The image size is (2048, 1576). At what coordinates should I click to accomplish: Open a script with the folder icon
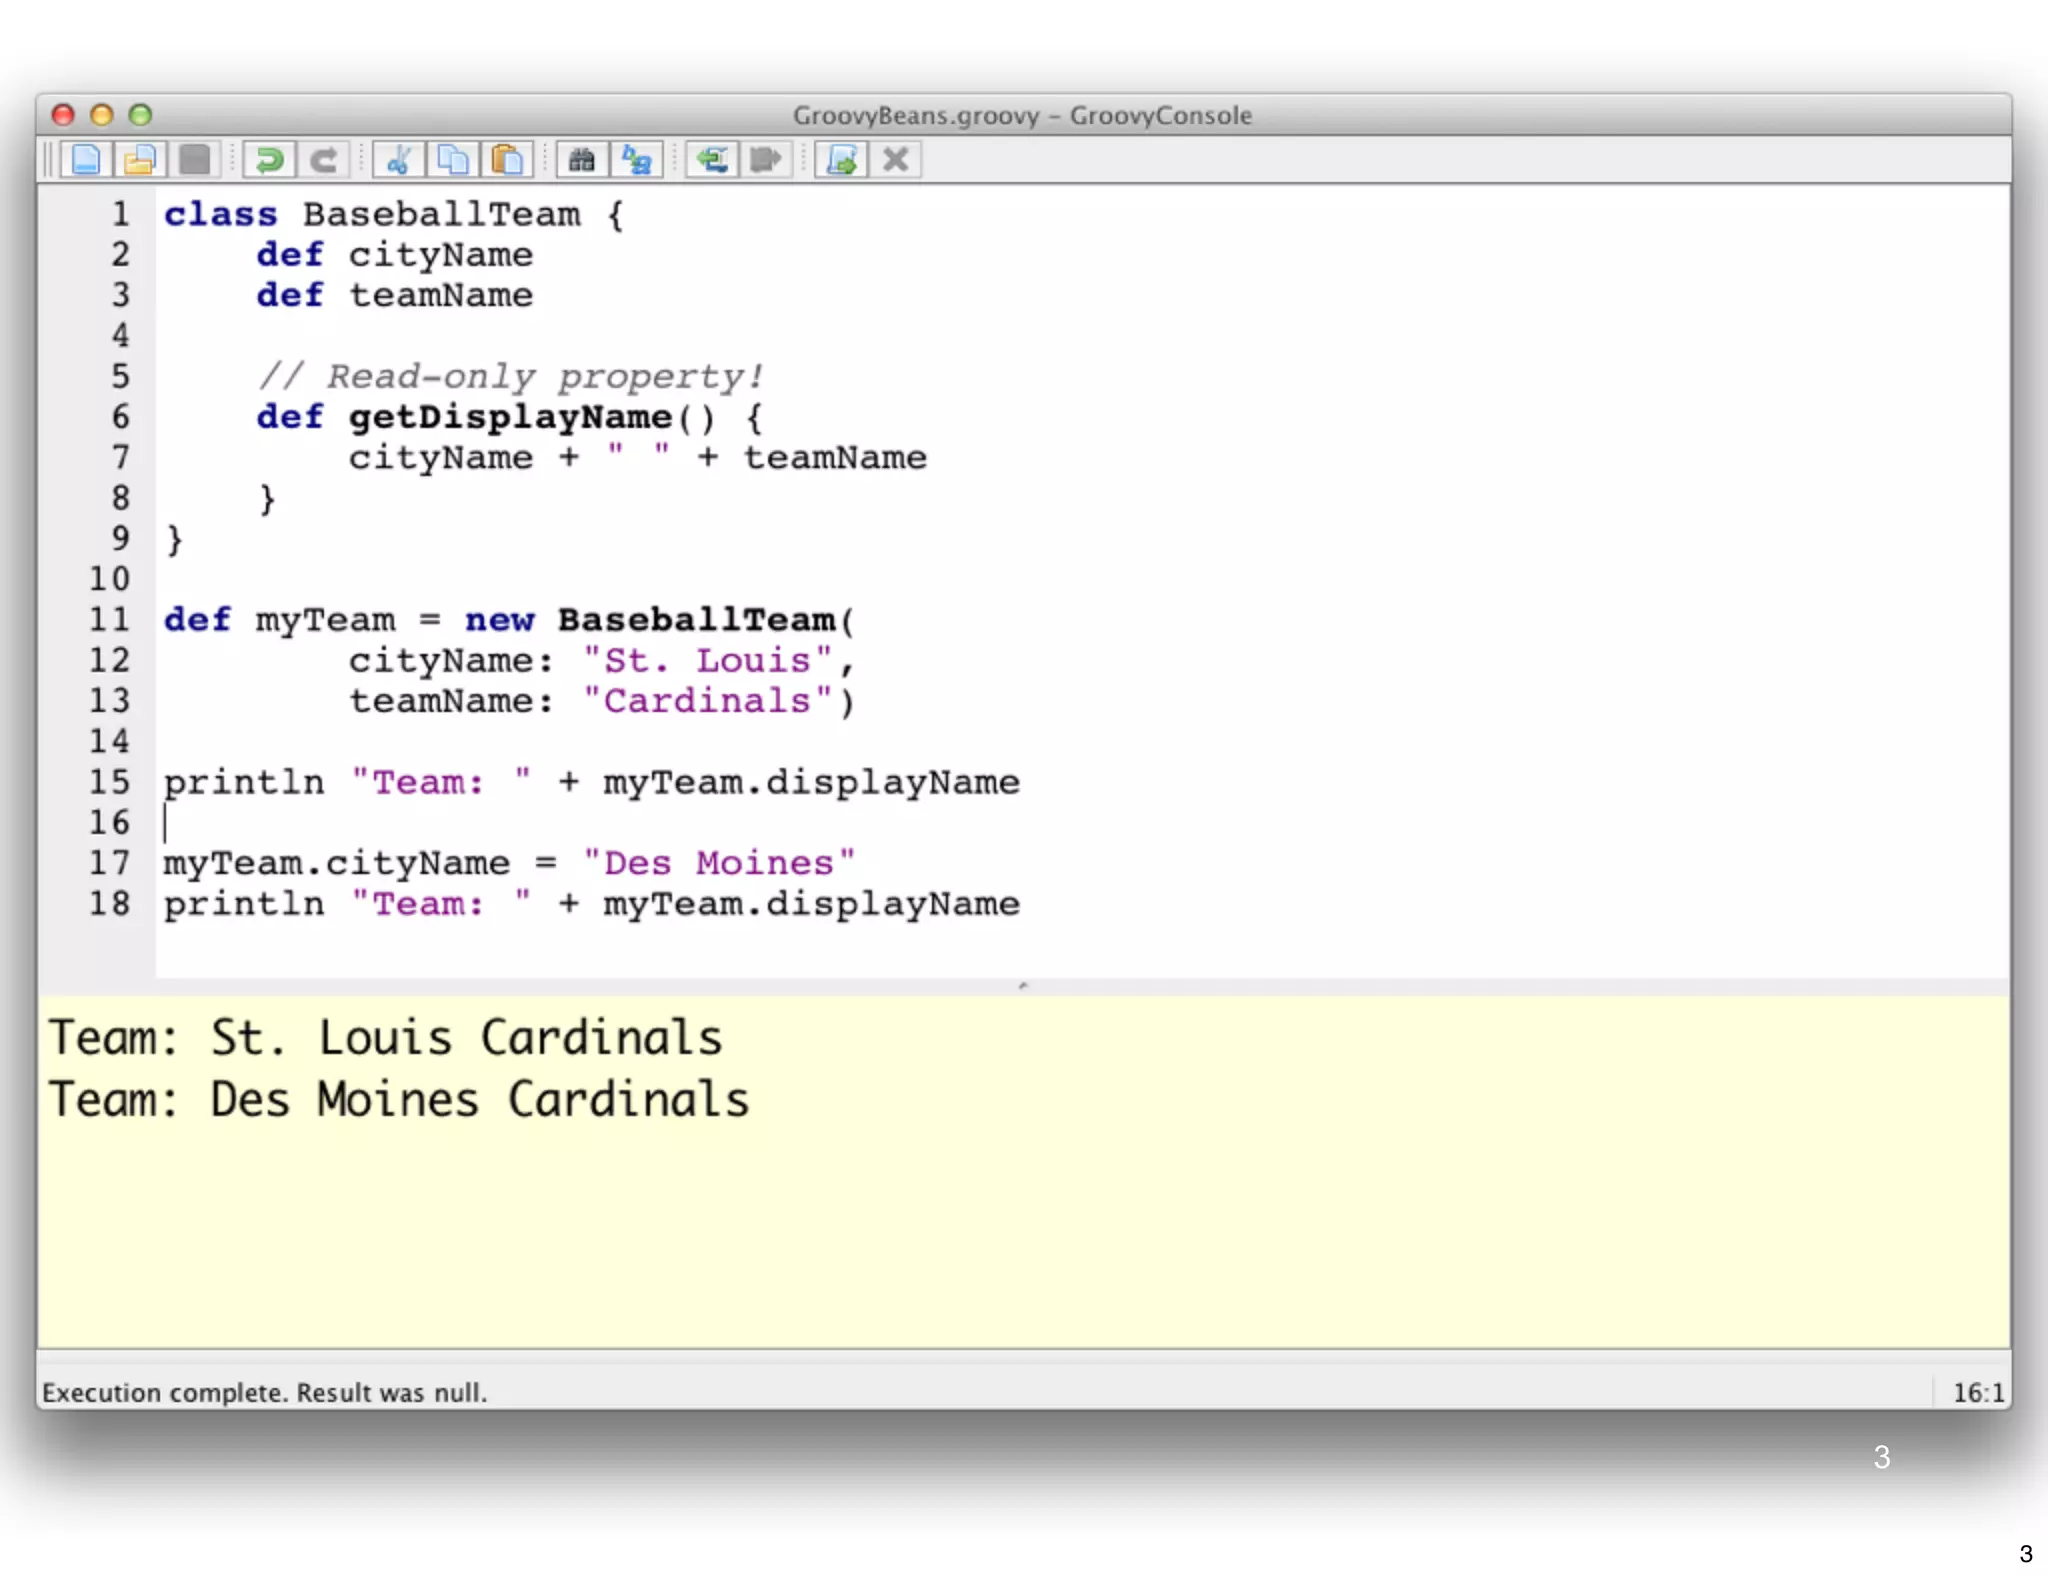(140, 160)
